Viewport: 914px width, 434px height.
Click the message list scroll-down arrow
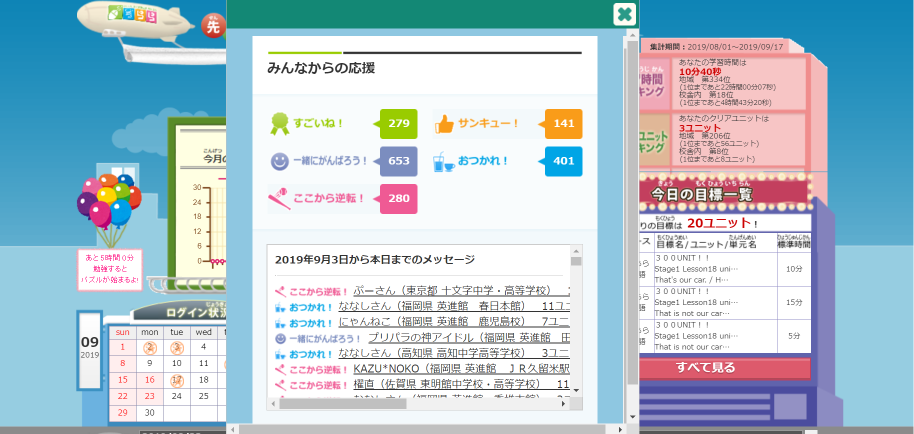[576, 392]
